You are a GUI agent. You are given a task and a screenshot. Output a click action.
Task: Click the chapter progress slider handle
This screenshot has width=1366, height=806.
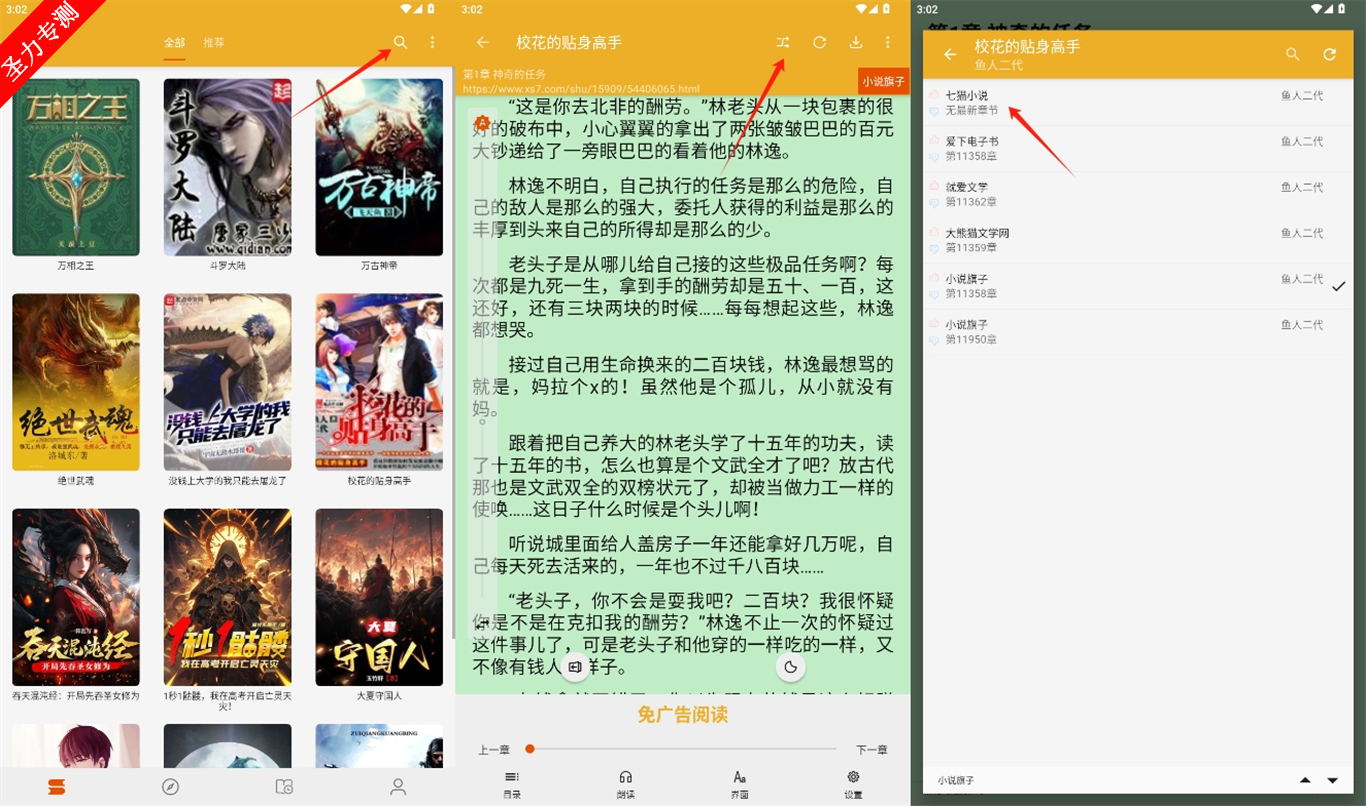pyautogui.click(x=530, y=748)
